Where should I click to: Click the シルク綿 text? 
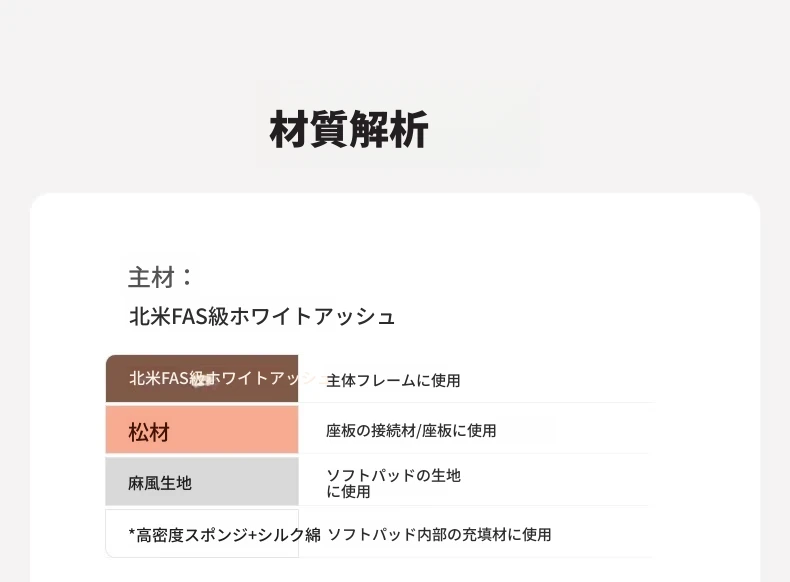[289, 535]
